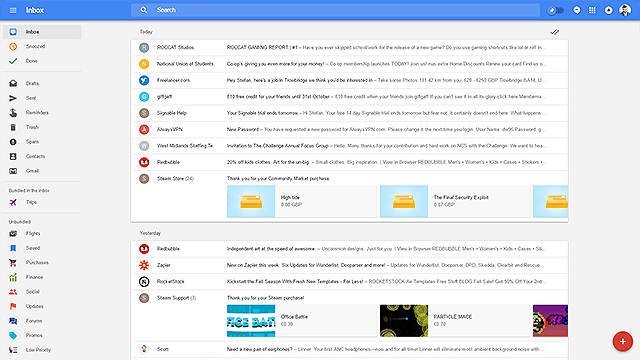Open the PARTICLE MACE purchase card
640x360 pixels.
(x=455, y=321)
